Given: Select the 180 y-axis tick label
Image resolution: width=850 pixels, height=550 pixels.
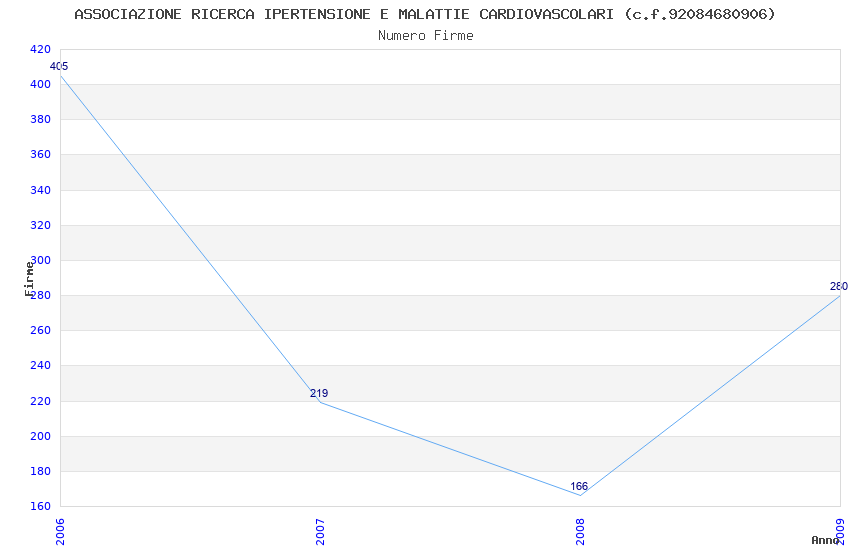Looking at the screenshot, I should tap(41, 471).
